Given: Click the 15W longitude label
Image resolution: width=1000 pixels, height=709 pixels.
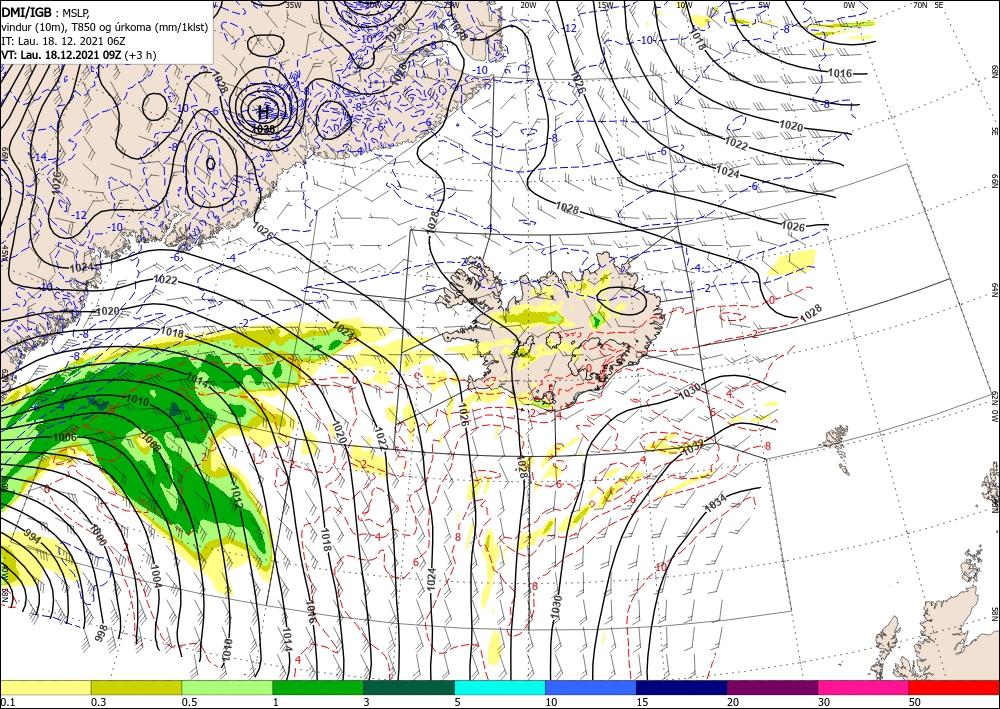Looking at the screenshot, I should [x=606, y=4].
